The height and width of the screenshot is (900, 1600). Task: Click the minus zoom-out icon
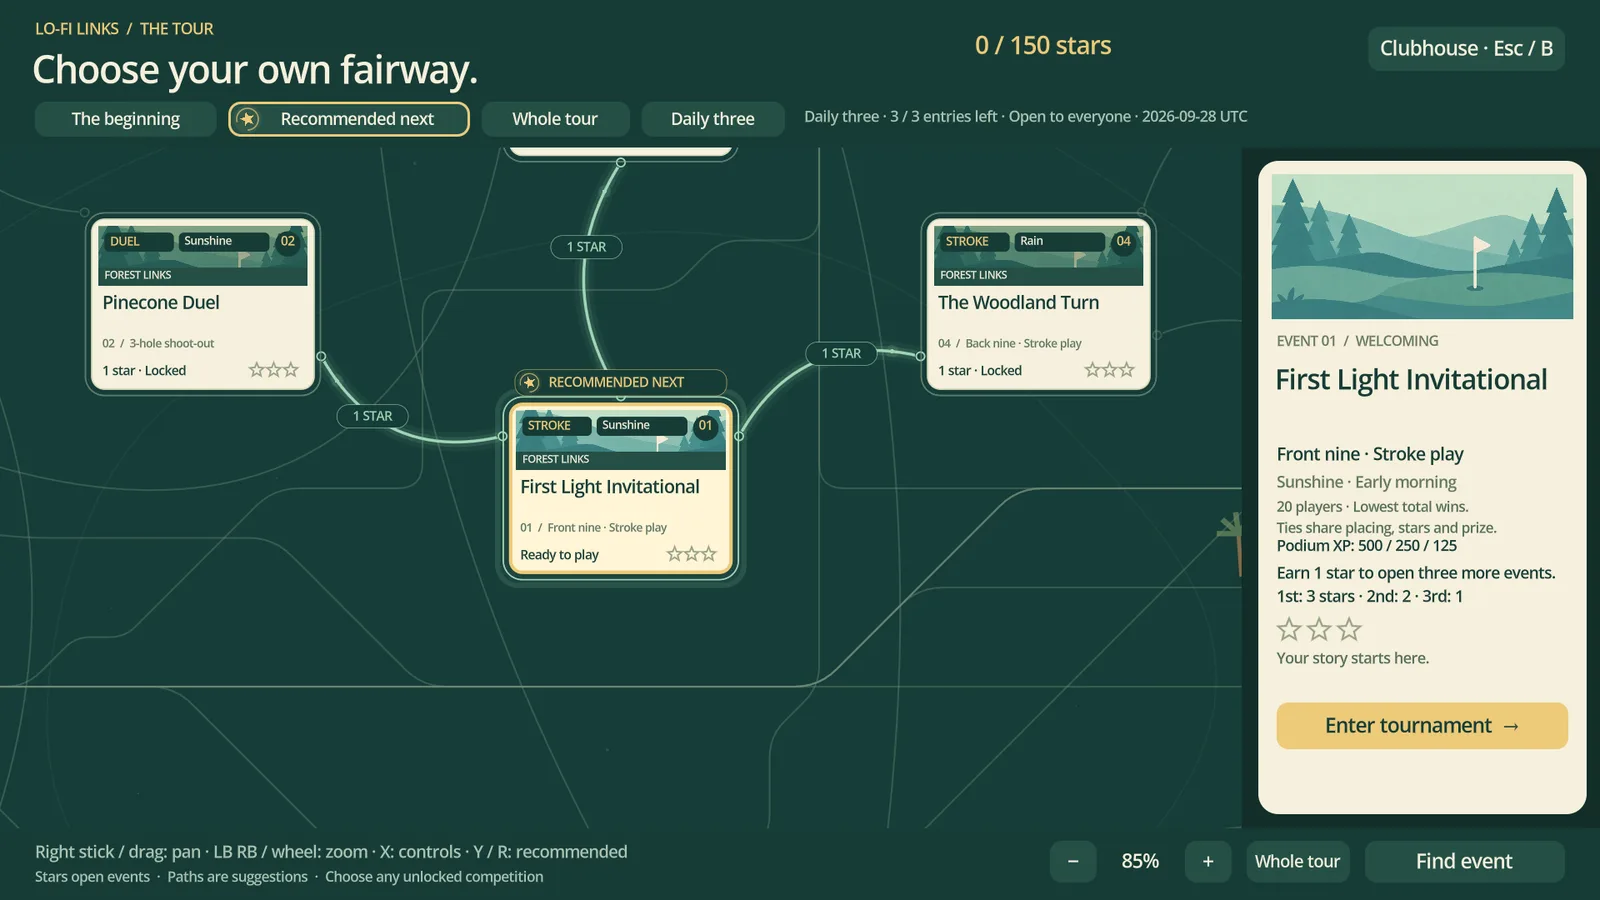click(x=1073, y=861)
